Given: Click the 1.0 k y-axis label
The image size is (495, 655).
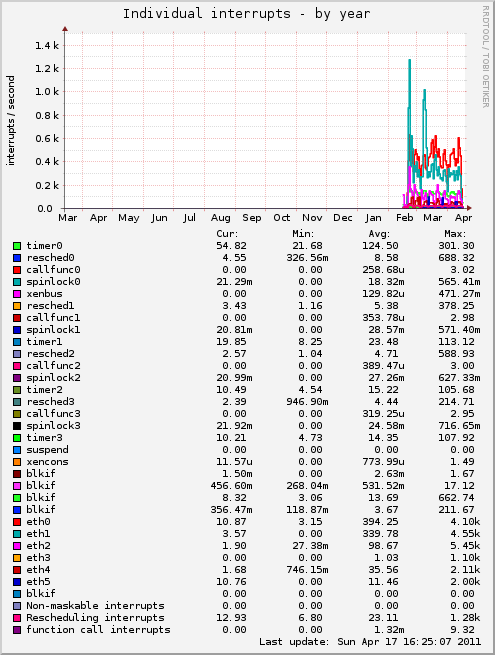Looking at the screenshot, I should tap(47, 92).
